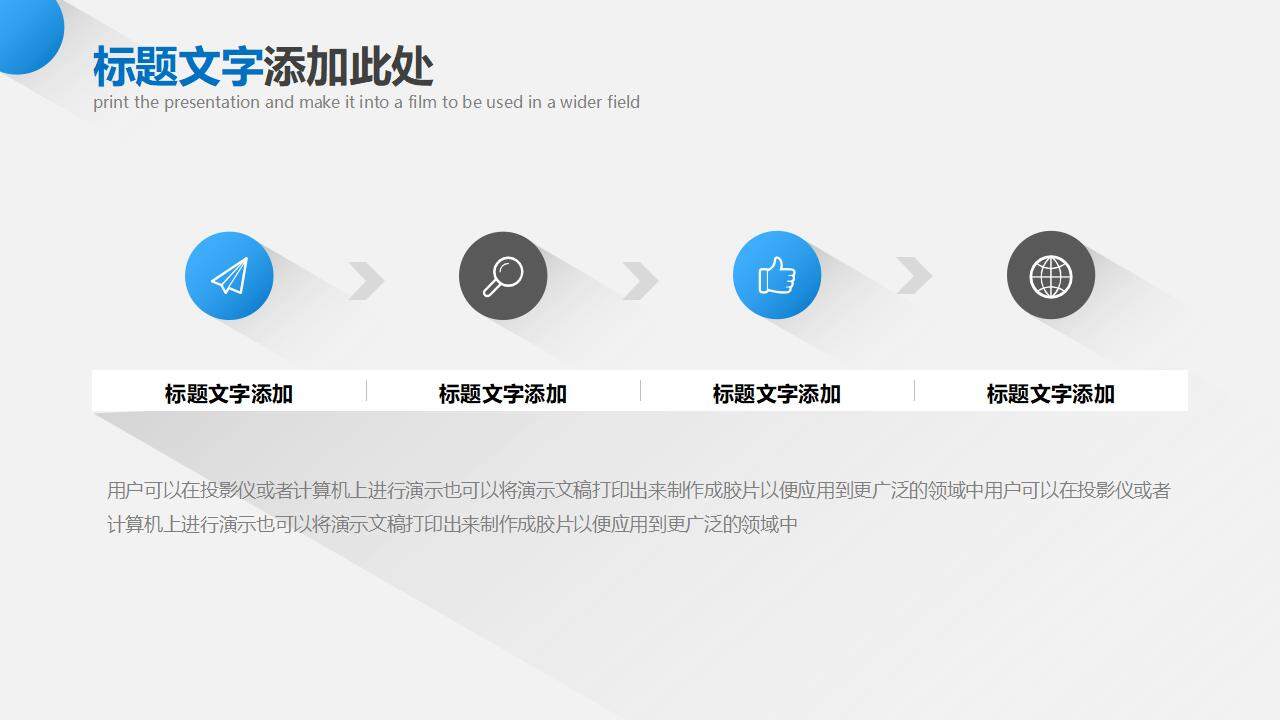
Task: Select the arrow chevron after the thumbs-up
Action: (914, 276)
